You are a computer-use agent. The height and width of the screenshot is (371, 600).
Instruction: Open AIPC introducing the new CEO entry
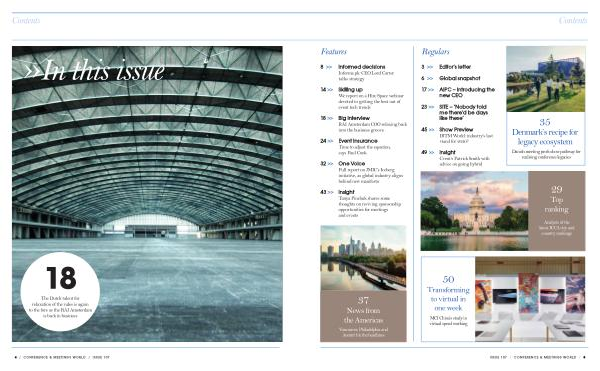[x=458, y=92]
